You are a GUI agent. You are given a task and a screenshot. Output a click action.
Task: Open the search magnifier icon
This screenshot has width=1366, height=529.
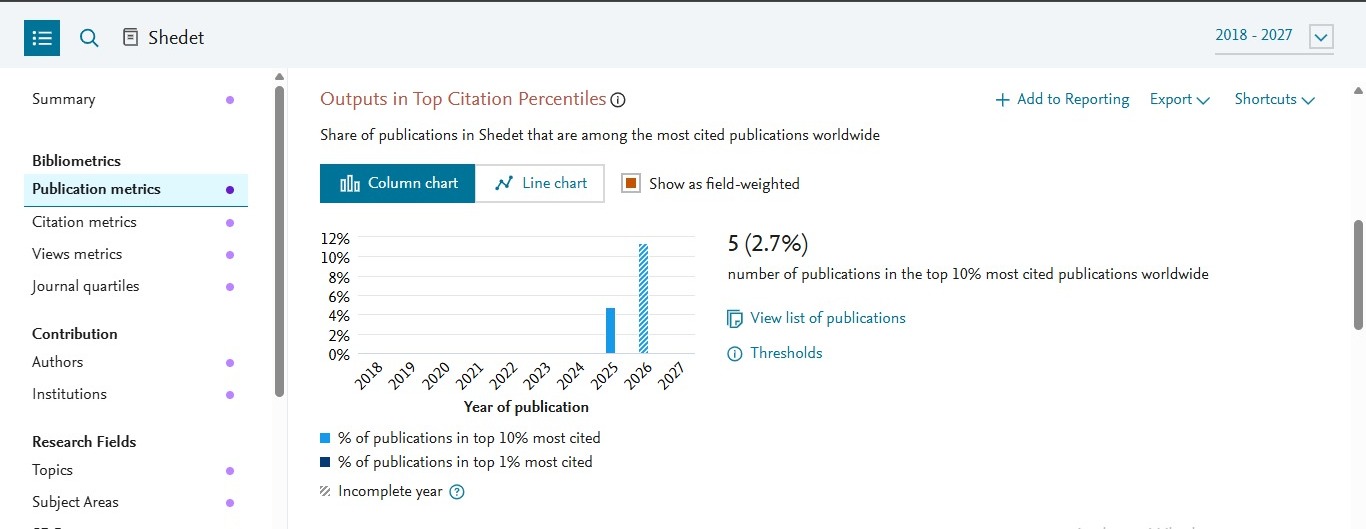pyautogui.click(x=89, y=38)
